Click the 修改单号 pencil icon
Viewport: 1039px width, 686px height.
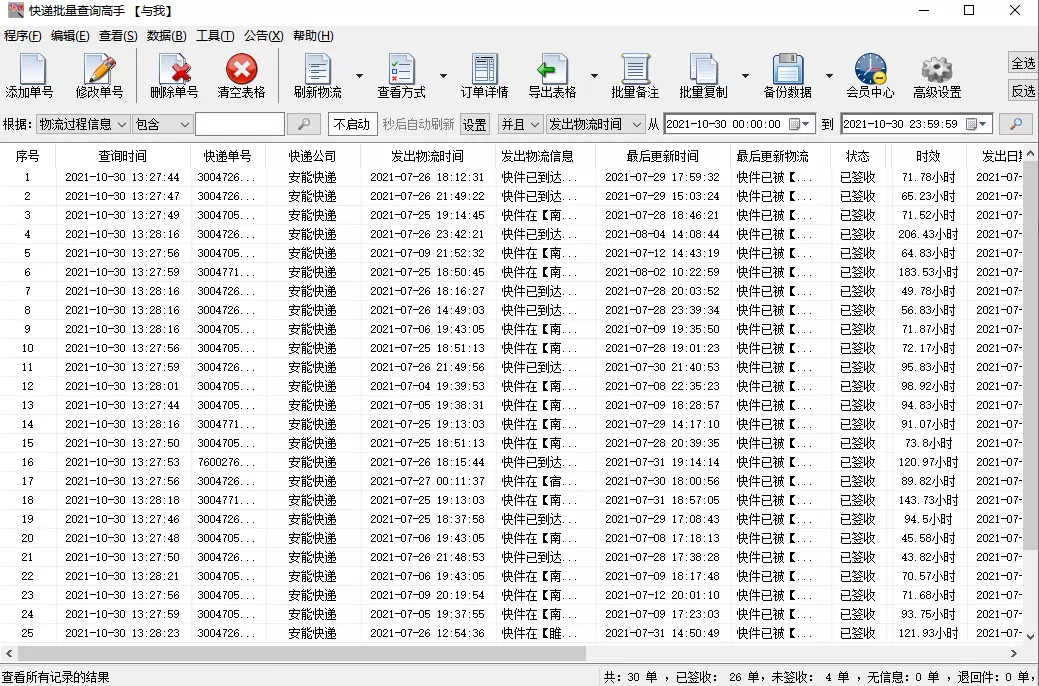pyautogui.click(x=99, y=69)
